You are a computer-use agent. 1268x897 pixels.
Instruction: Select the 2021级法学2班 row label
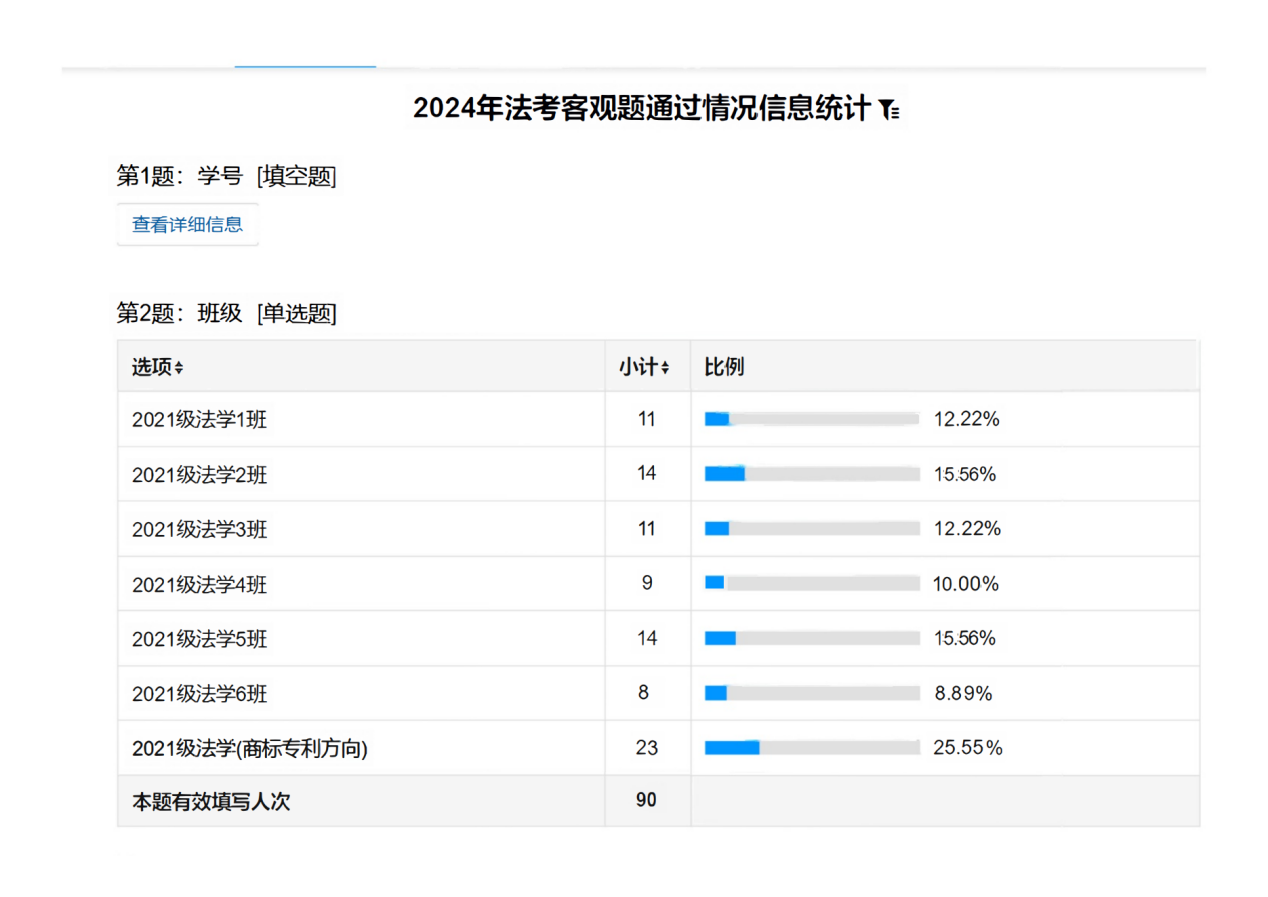(199, 475)
